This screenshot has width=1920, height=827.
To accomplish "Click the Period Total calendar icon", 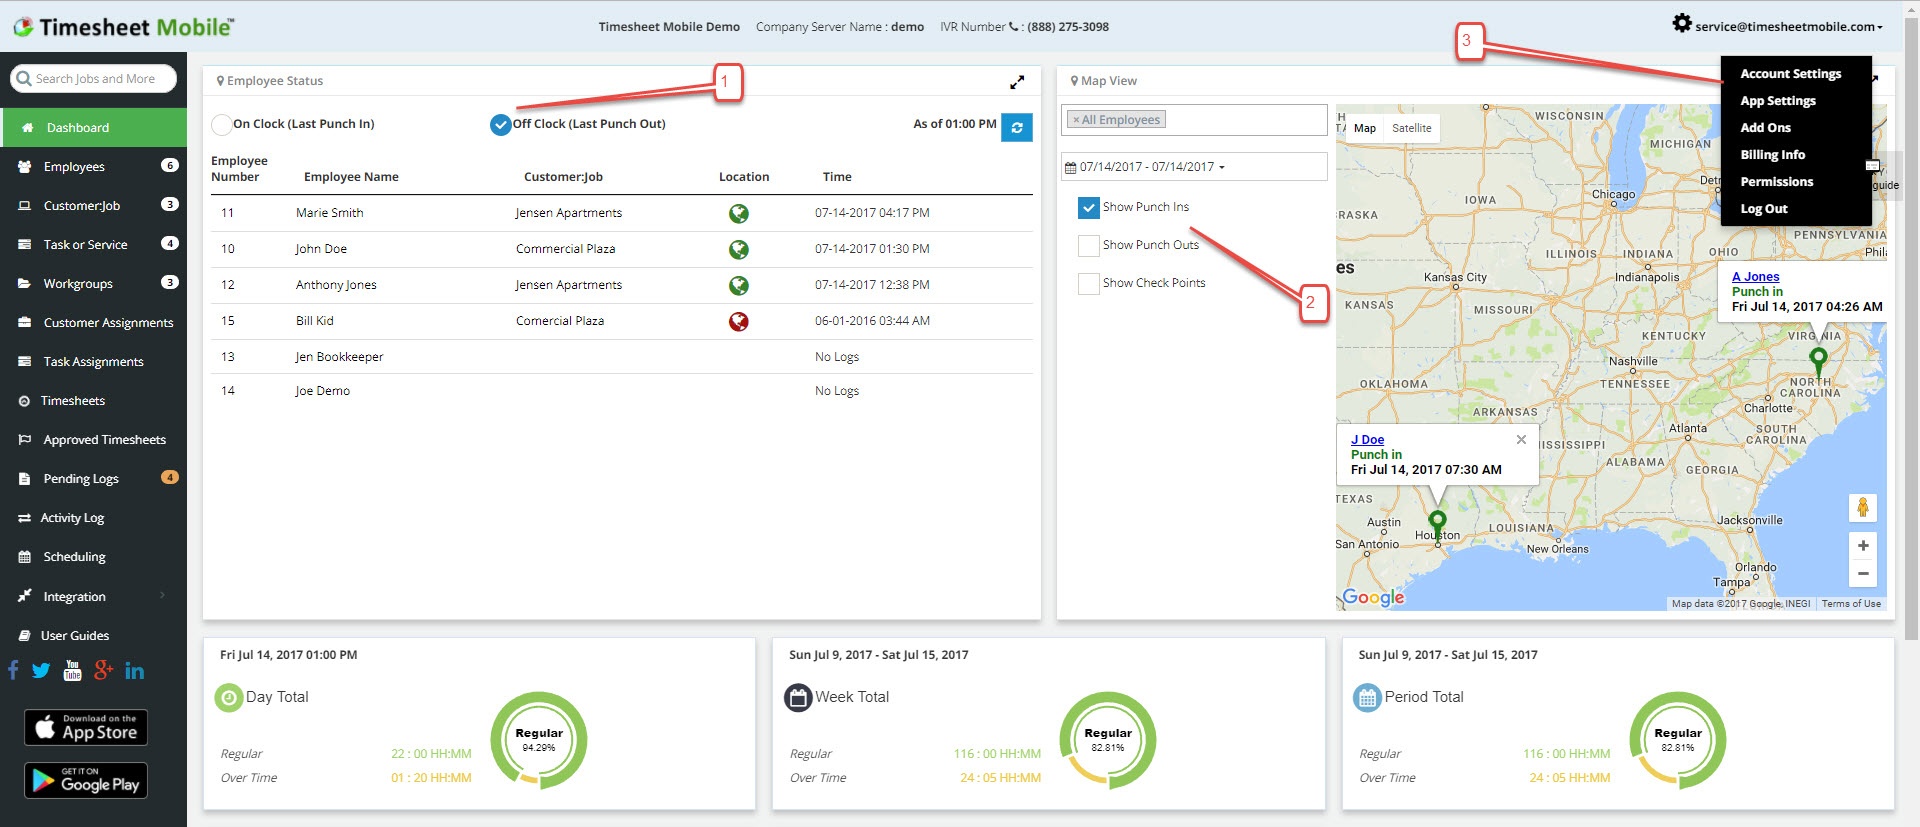I will (1367, 697).
